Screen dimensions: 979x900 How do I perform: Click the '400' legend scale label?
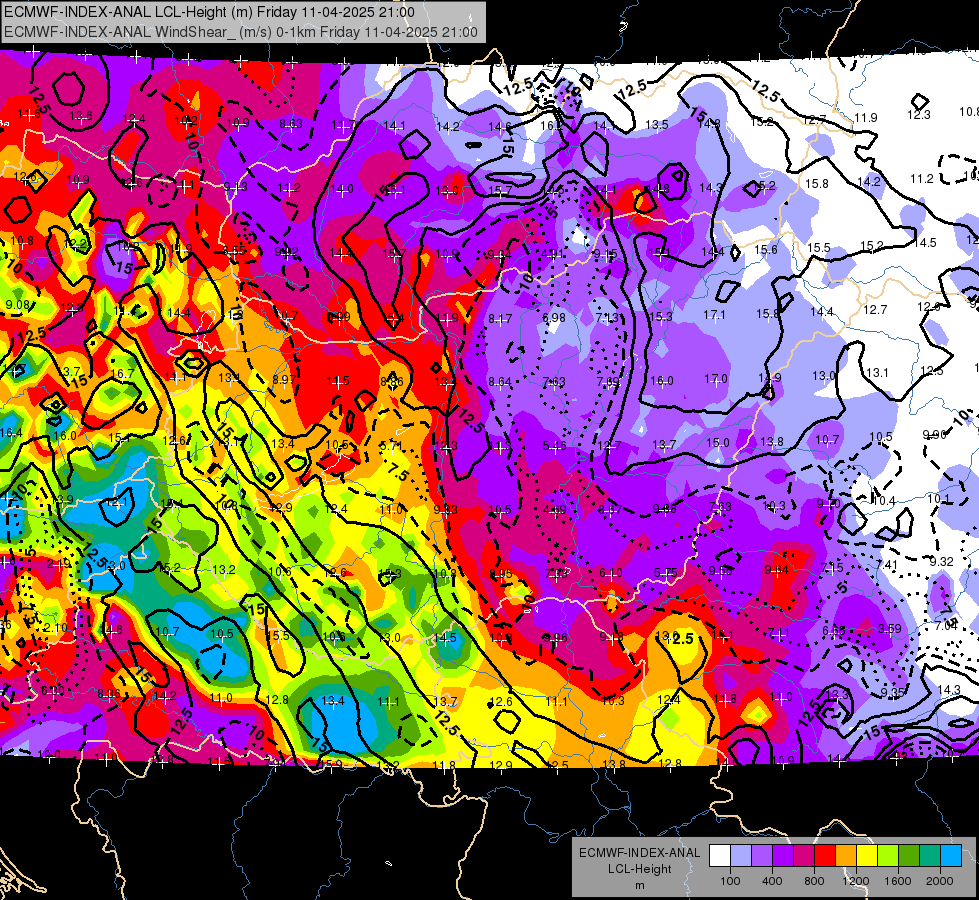point(772,881)
